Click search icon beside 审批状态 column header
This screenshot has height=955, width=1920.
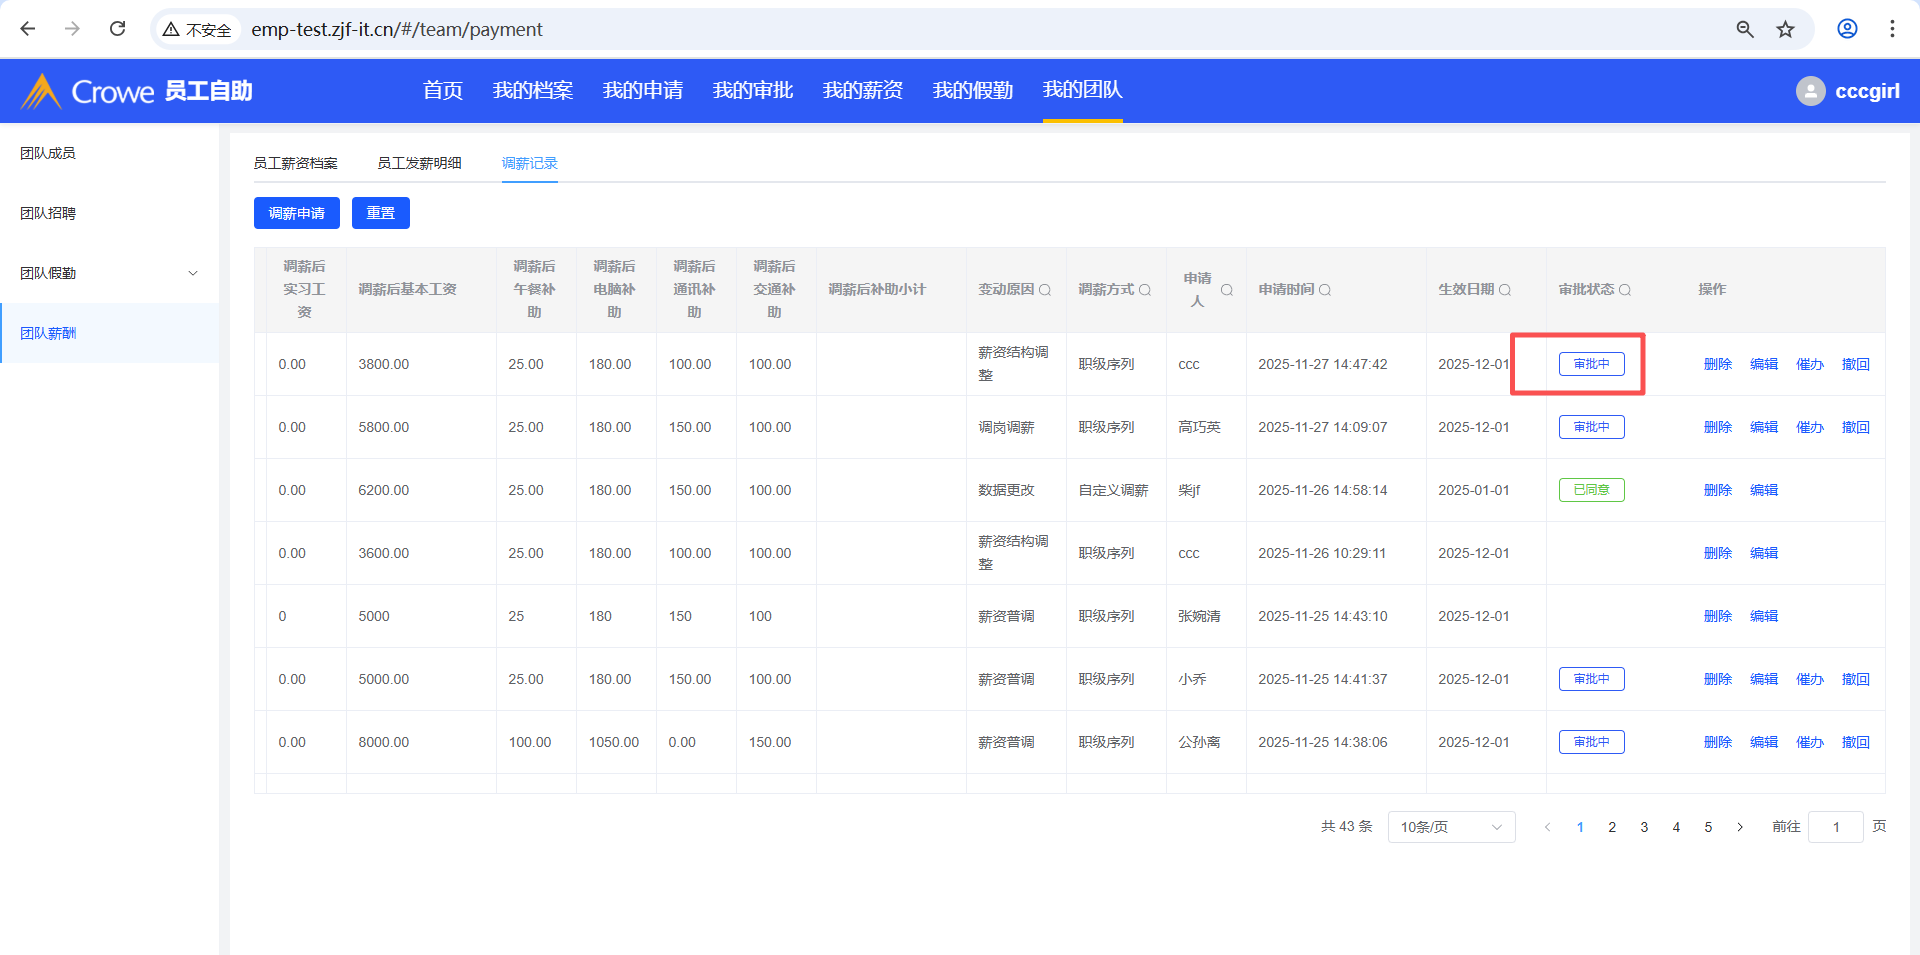1625,290
